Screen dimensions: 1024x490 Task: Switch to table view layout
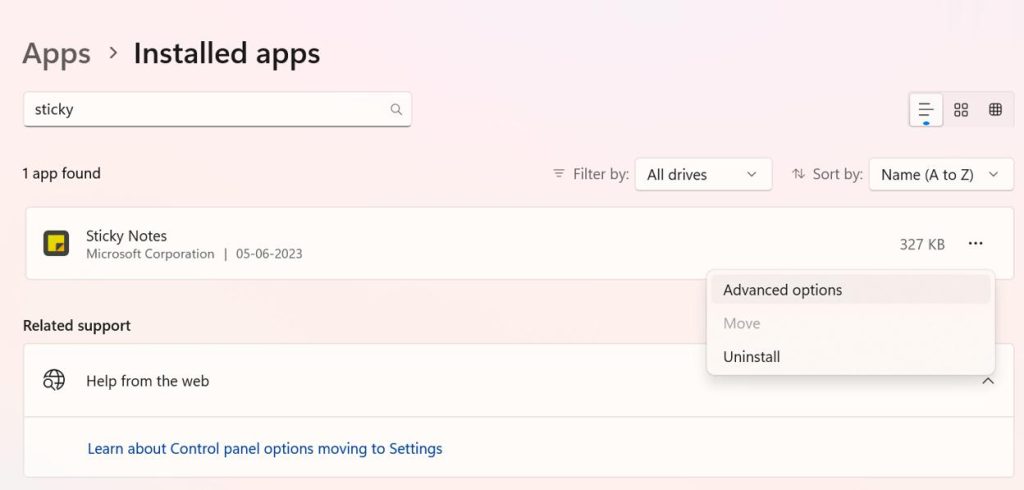pos(995,110)
